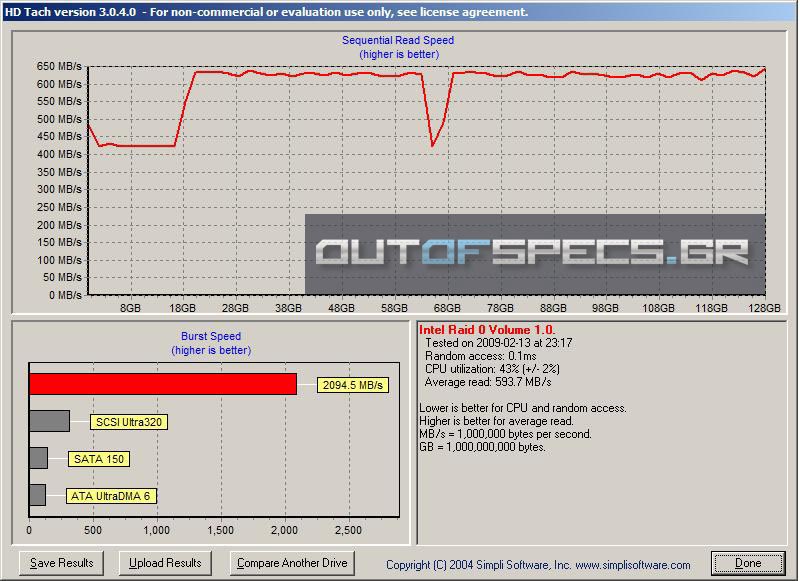The image size is (800, 581).
Task: Click the ATA UltraDMA 6 label
Action: tap(111, 496)
